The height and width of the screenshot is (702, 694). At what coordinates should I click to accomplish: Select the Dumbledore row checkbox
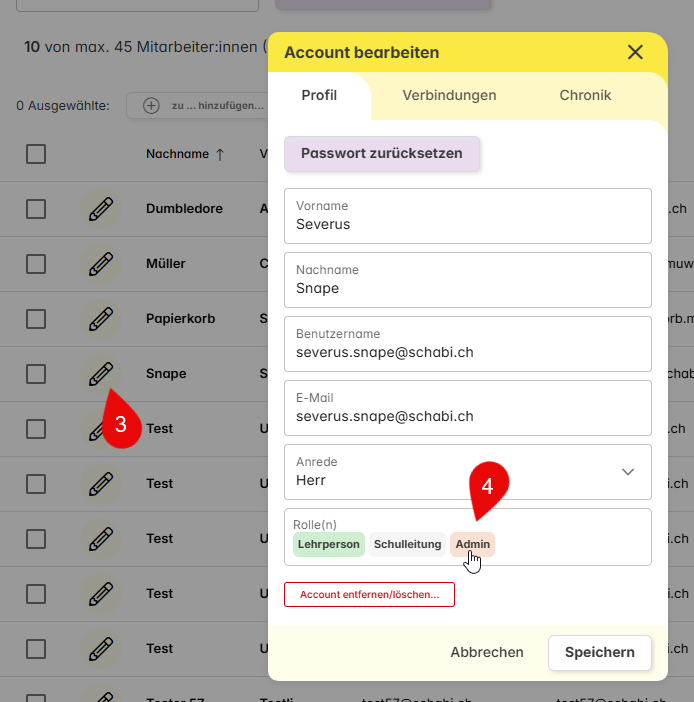[x=36, y=209]
